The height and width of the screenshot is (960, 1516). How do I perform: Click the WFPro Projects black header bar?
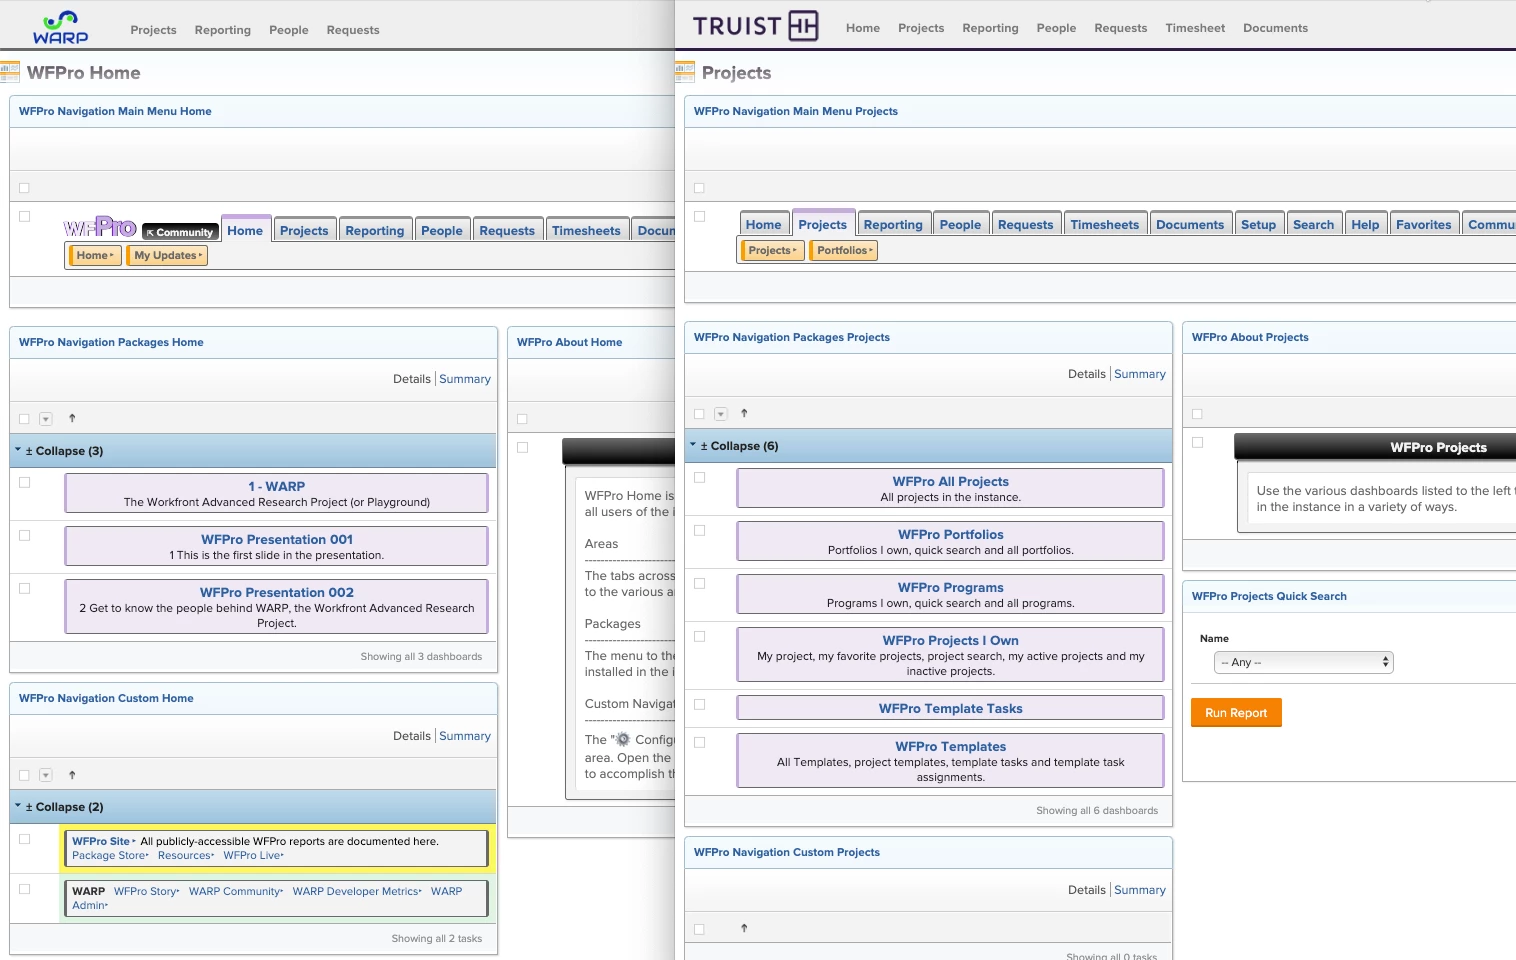pos(1375,447)
